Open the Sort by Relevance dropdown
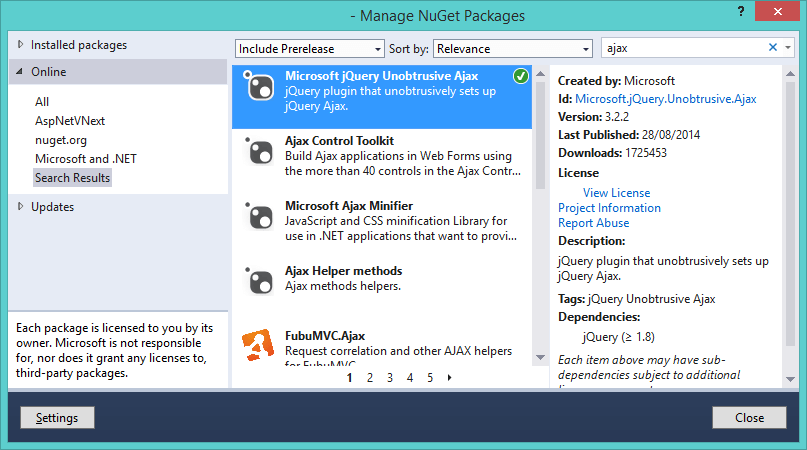 coord(513,49)
